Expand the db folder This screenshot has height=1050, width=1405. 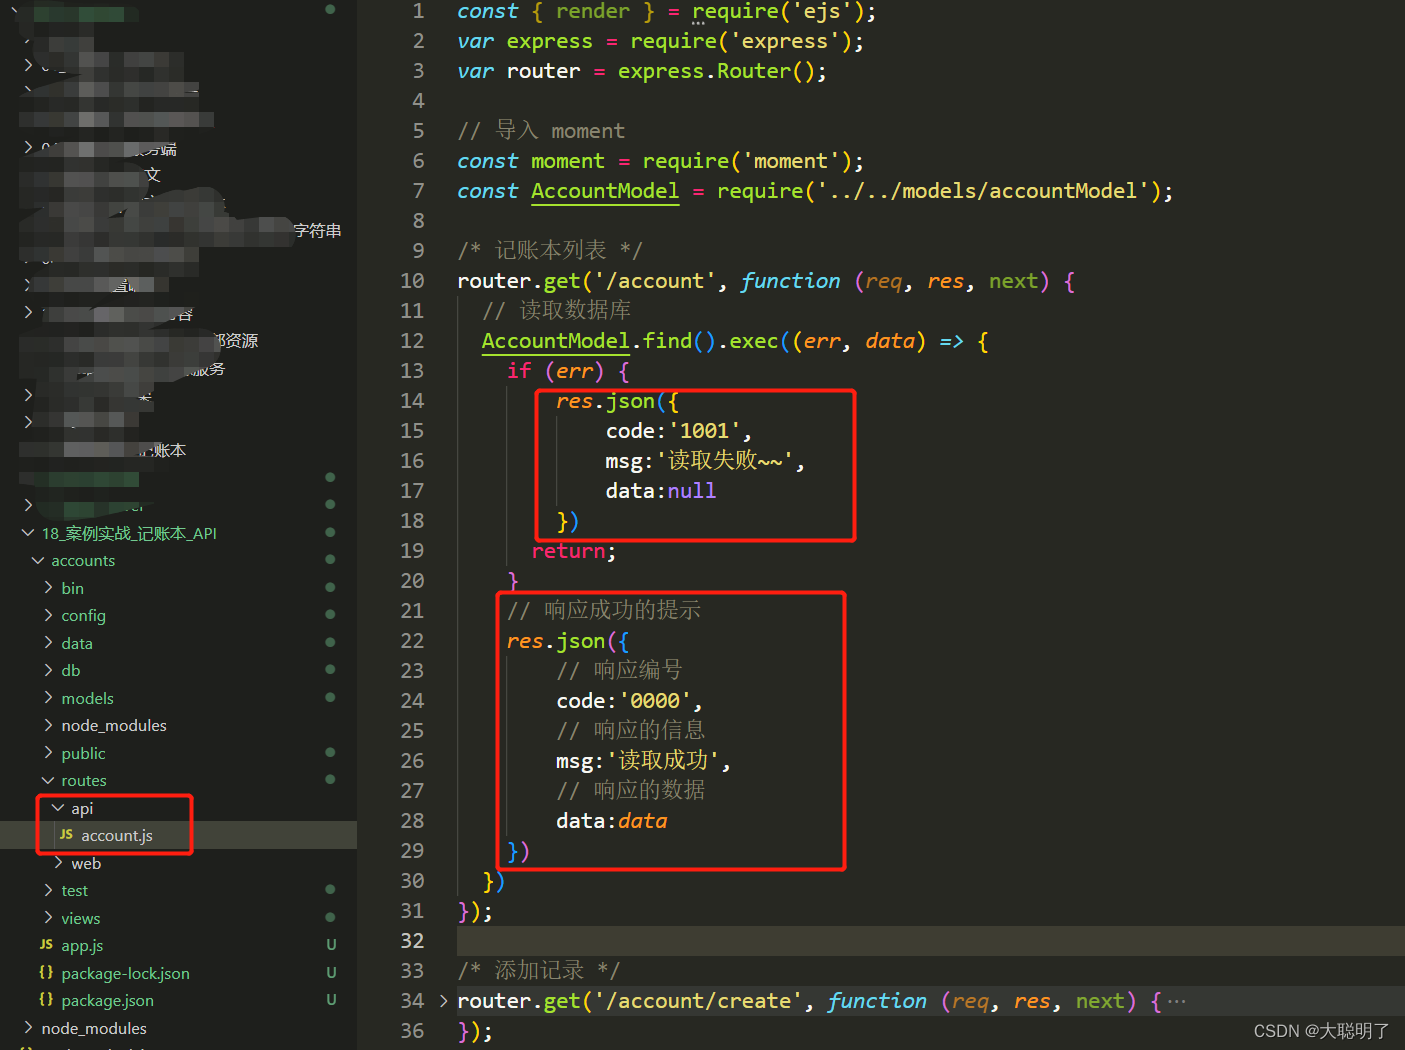tap(48, 670)
